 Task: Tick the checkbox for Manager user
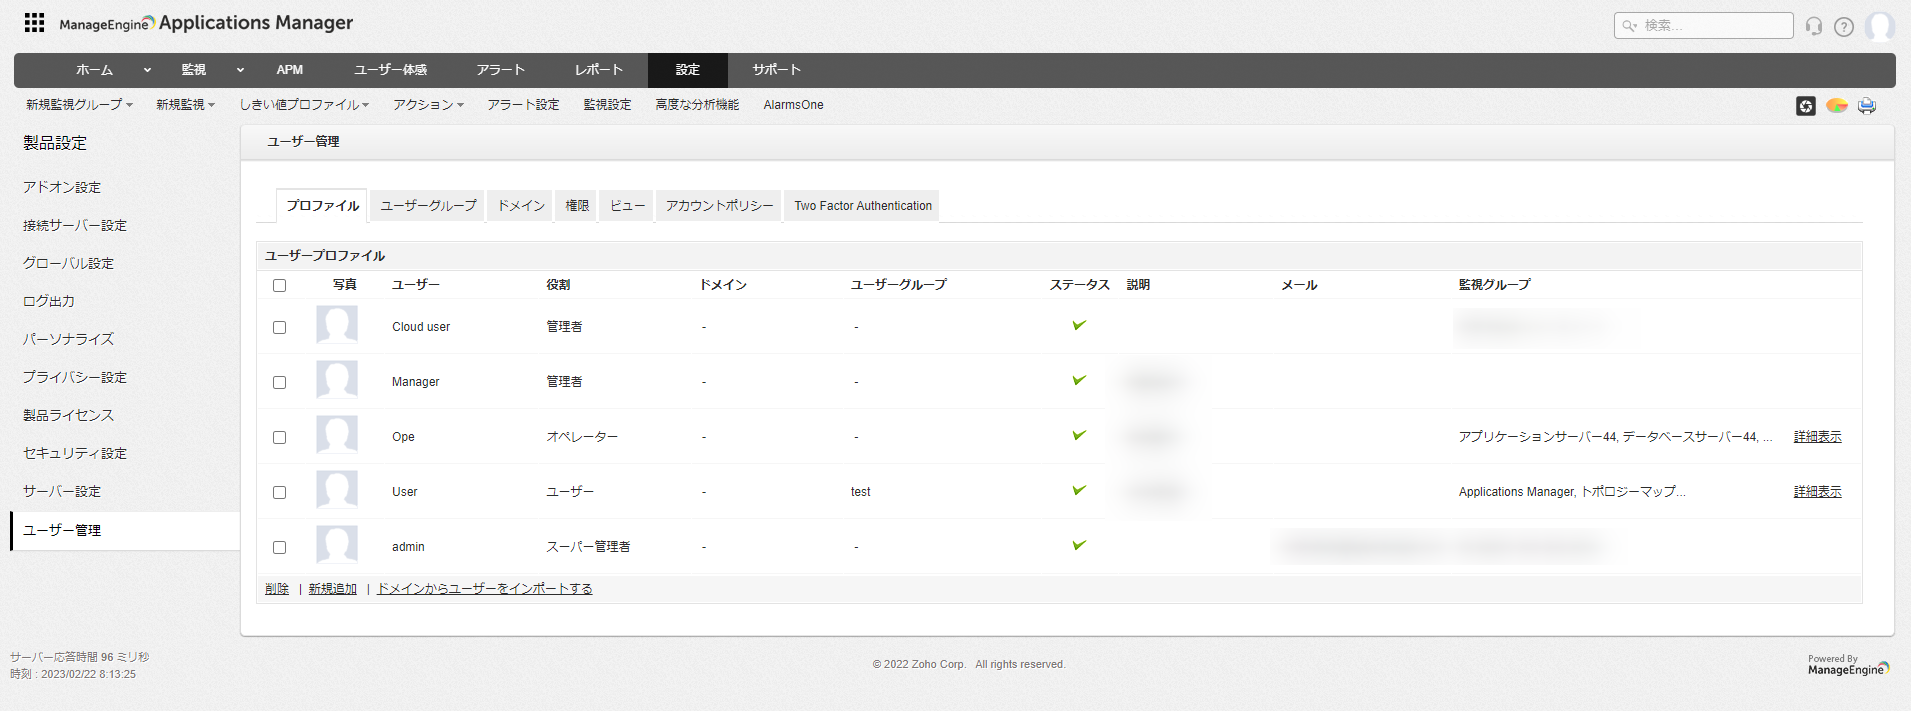[x=280, y=382]
